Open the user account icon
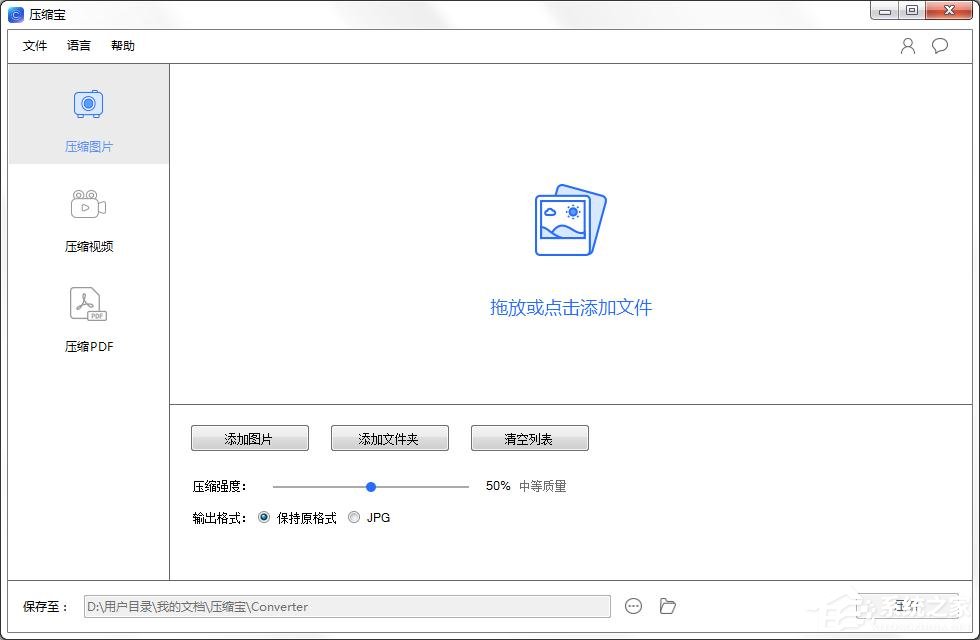 click(907, 45)
